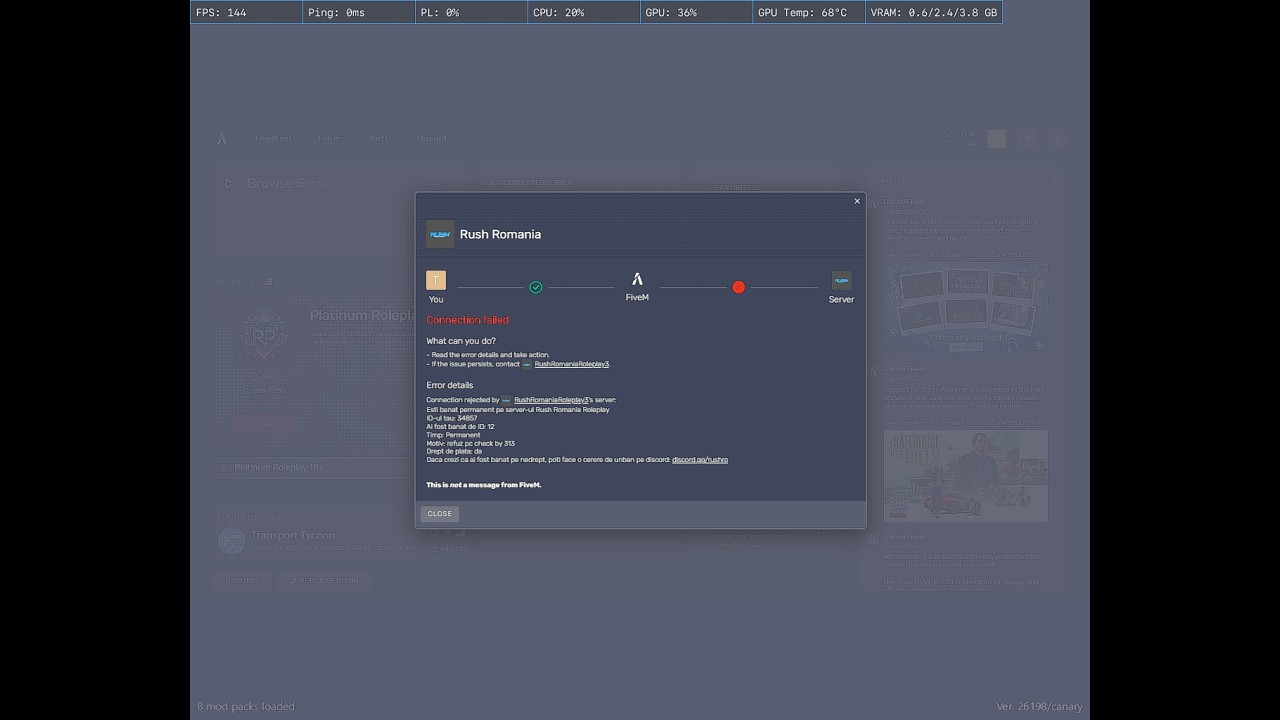Open Forum in background launcher navigation
This screenshot has width=1280, height=720.
[329, 139]
